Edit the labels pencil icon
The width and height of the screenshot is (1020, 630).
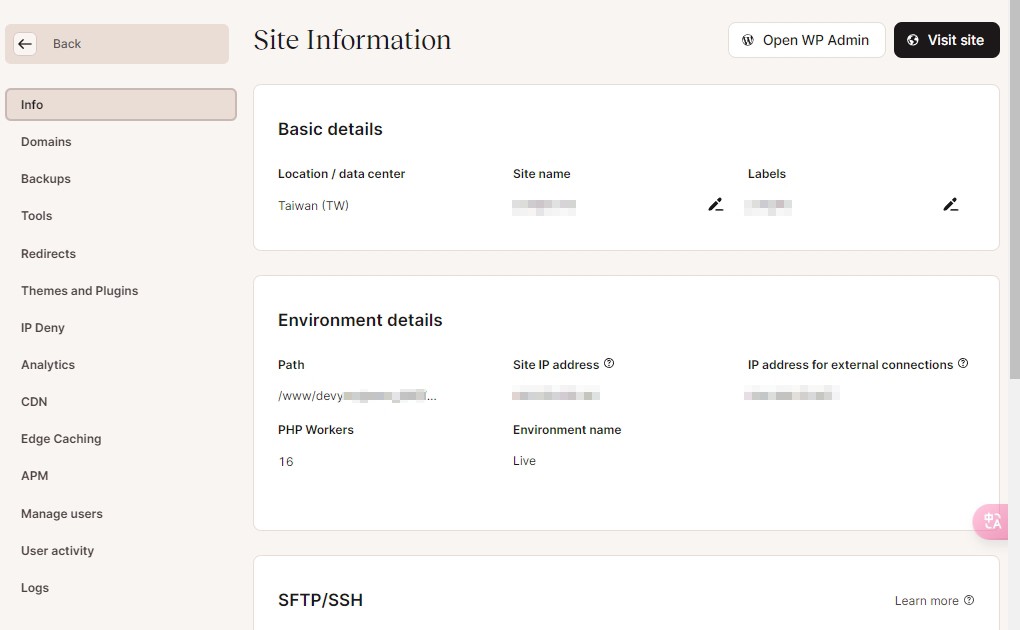950,204
